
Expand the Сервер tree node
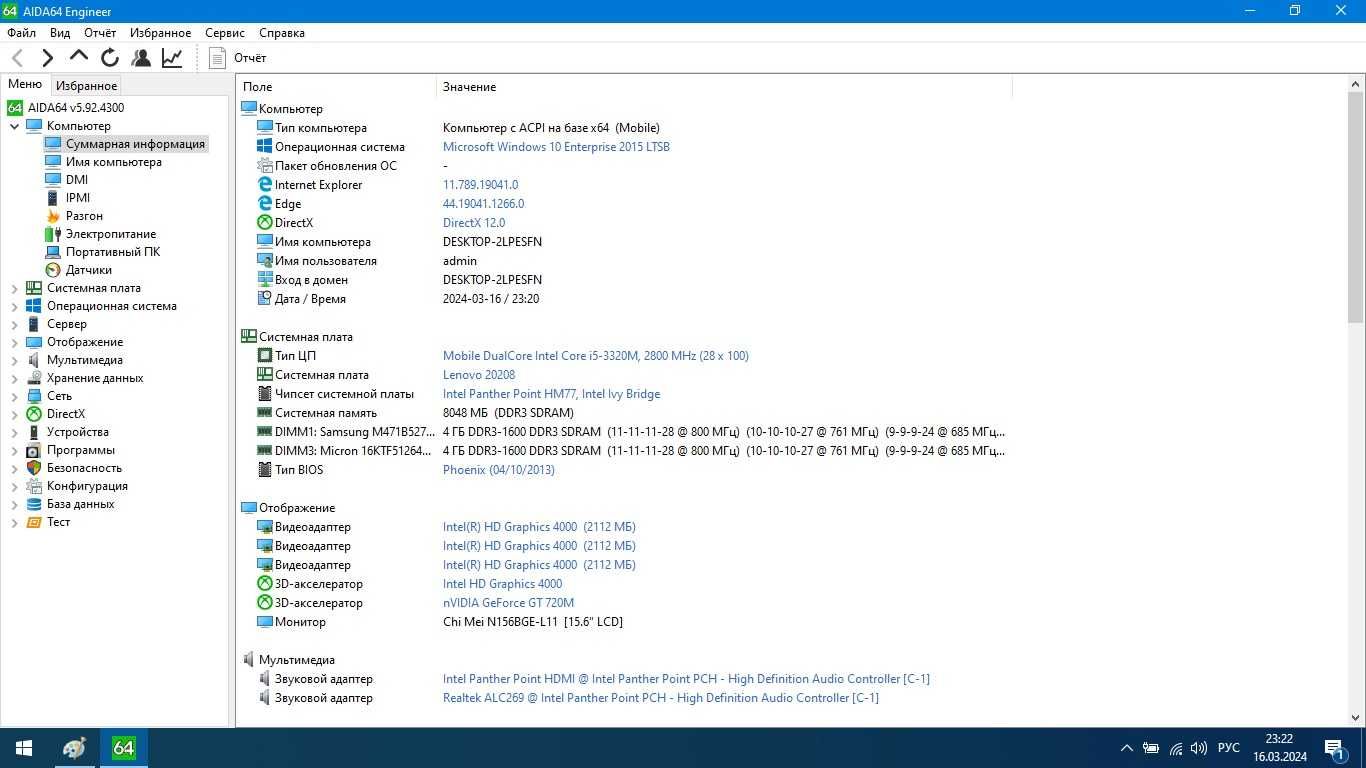[15, 324]
